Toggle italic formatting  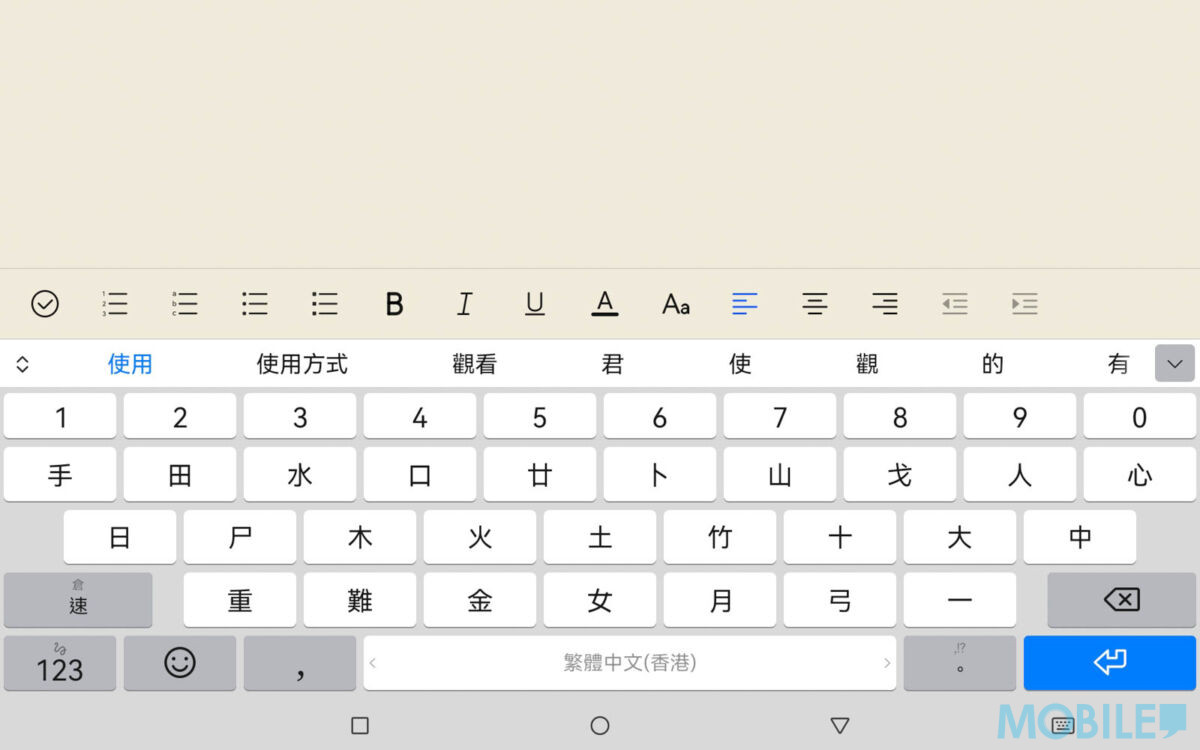coord(464,304)
